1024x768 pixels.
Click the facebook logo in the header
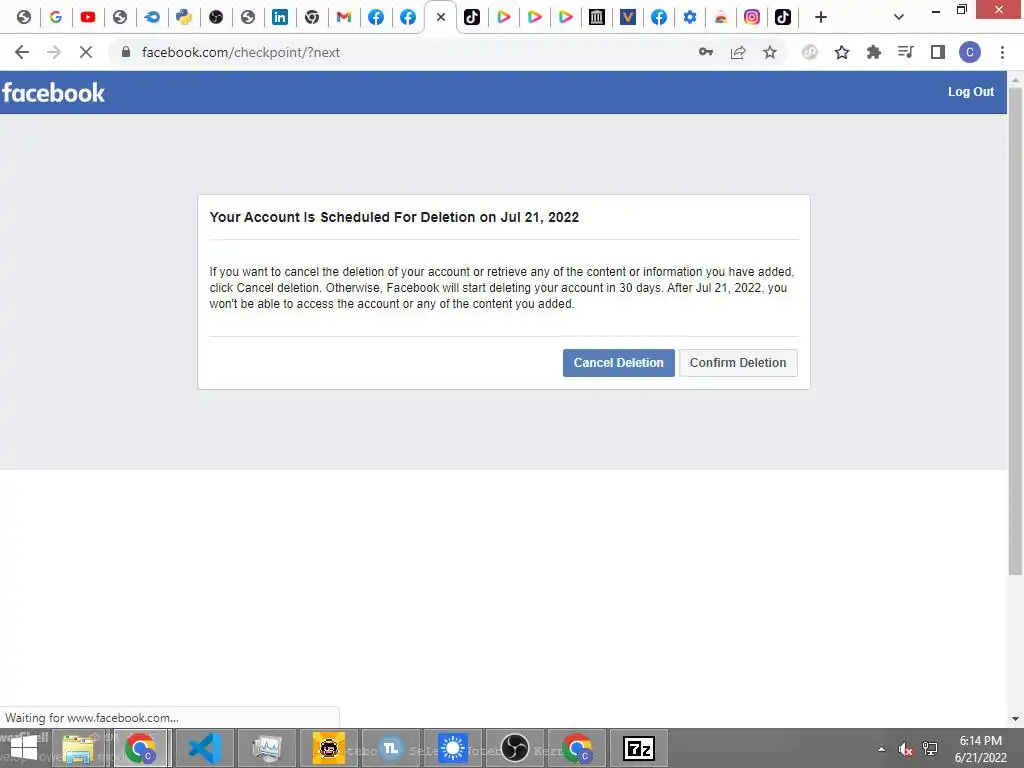tap(53, 93)
